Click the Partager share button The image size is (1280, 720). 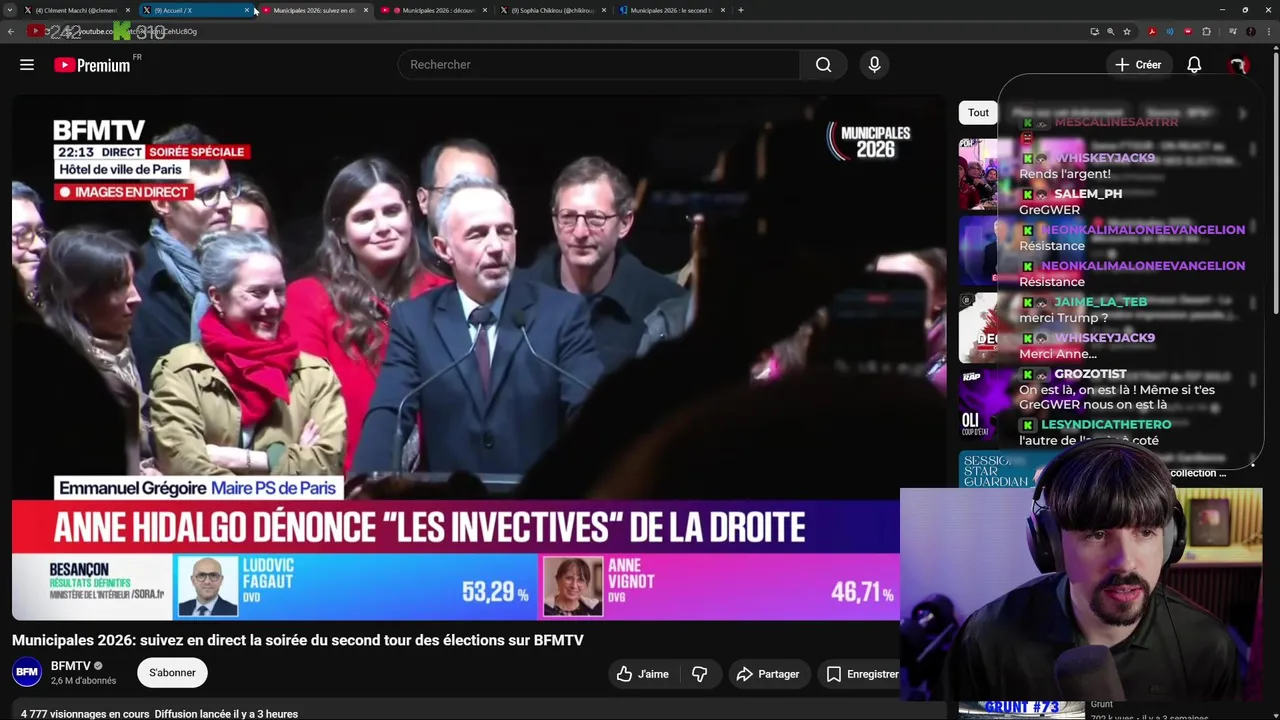pos(768,674)
